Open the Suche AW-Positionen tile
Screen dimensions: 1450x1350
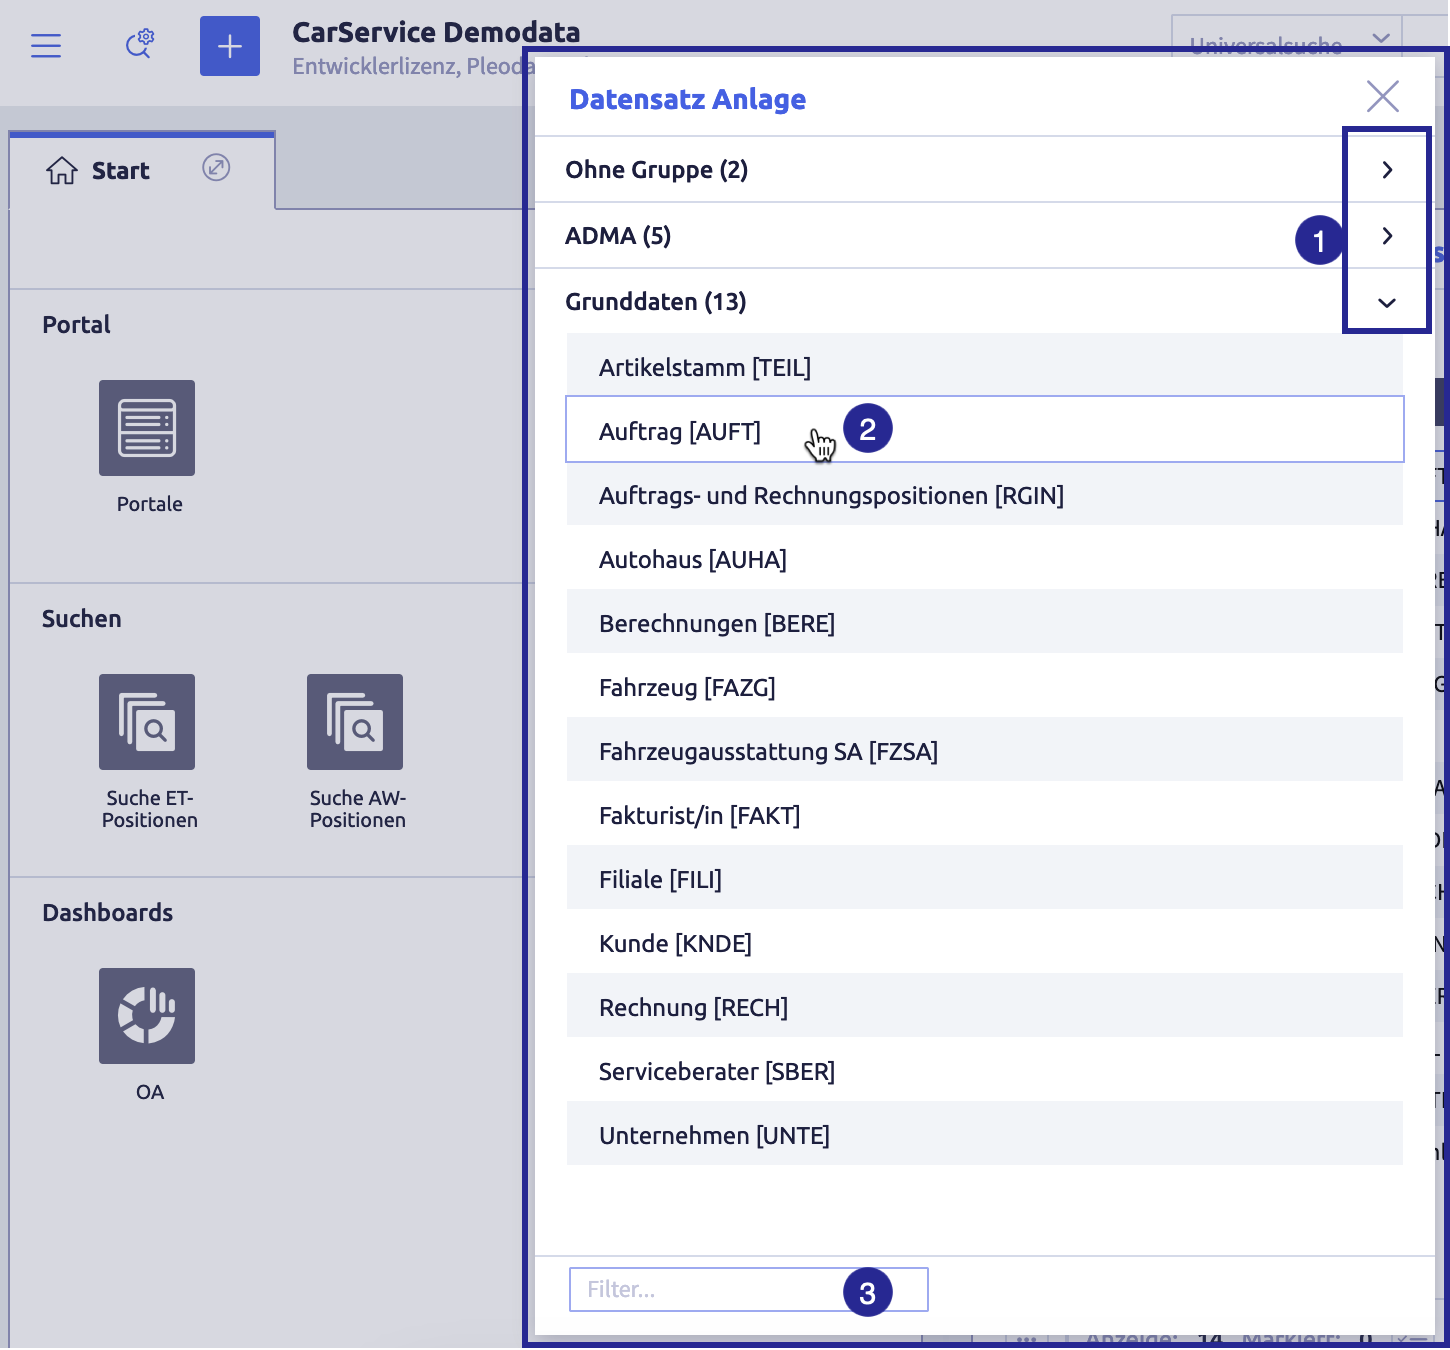(355, 722)
